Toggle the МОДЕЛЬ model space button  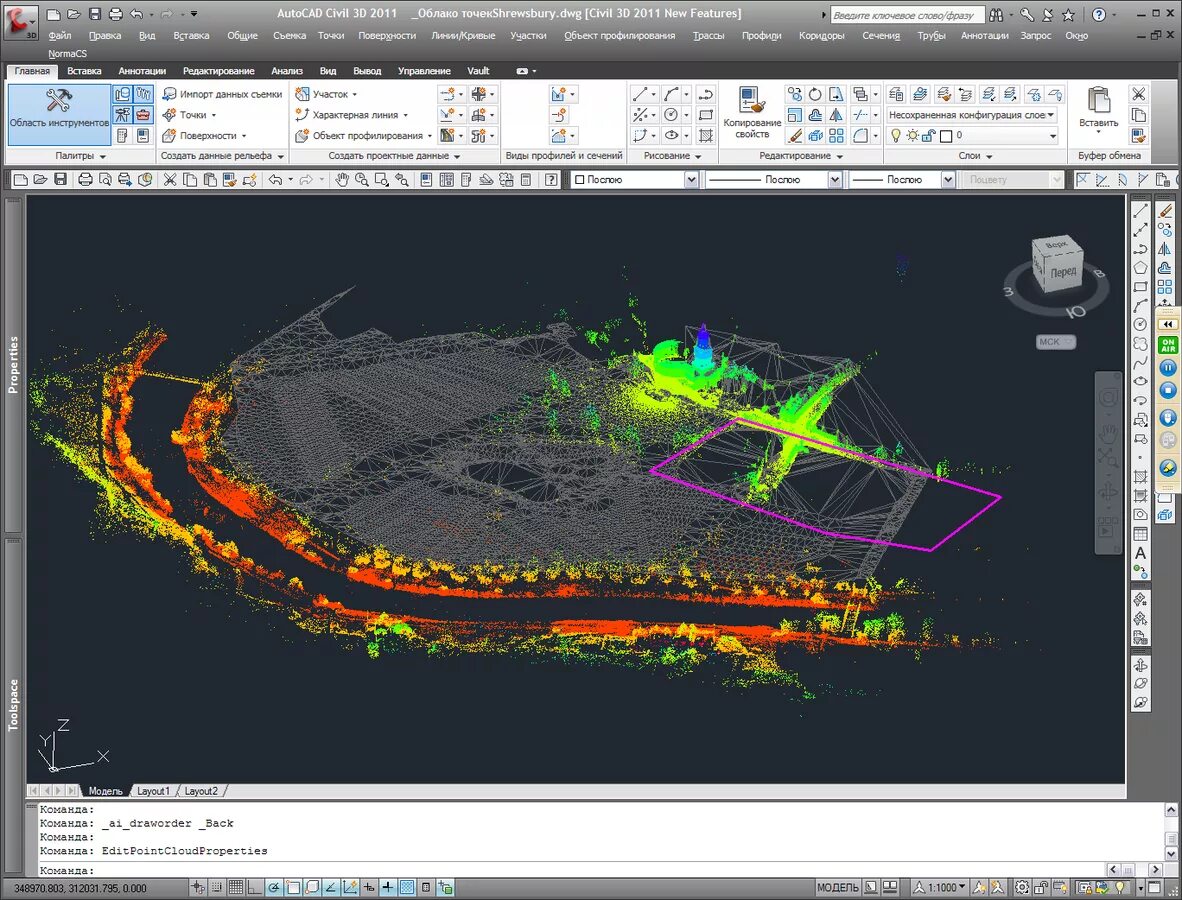(838, 887)
